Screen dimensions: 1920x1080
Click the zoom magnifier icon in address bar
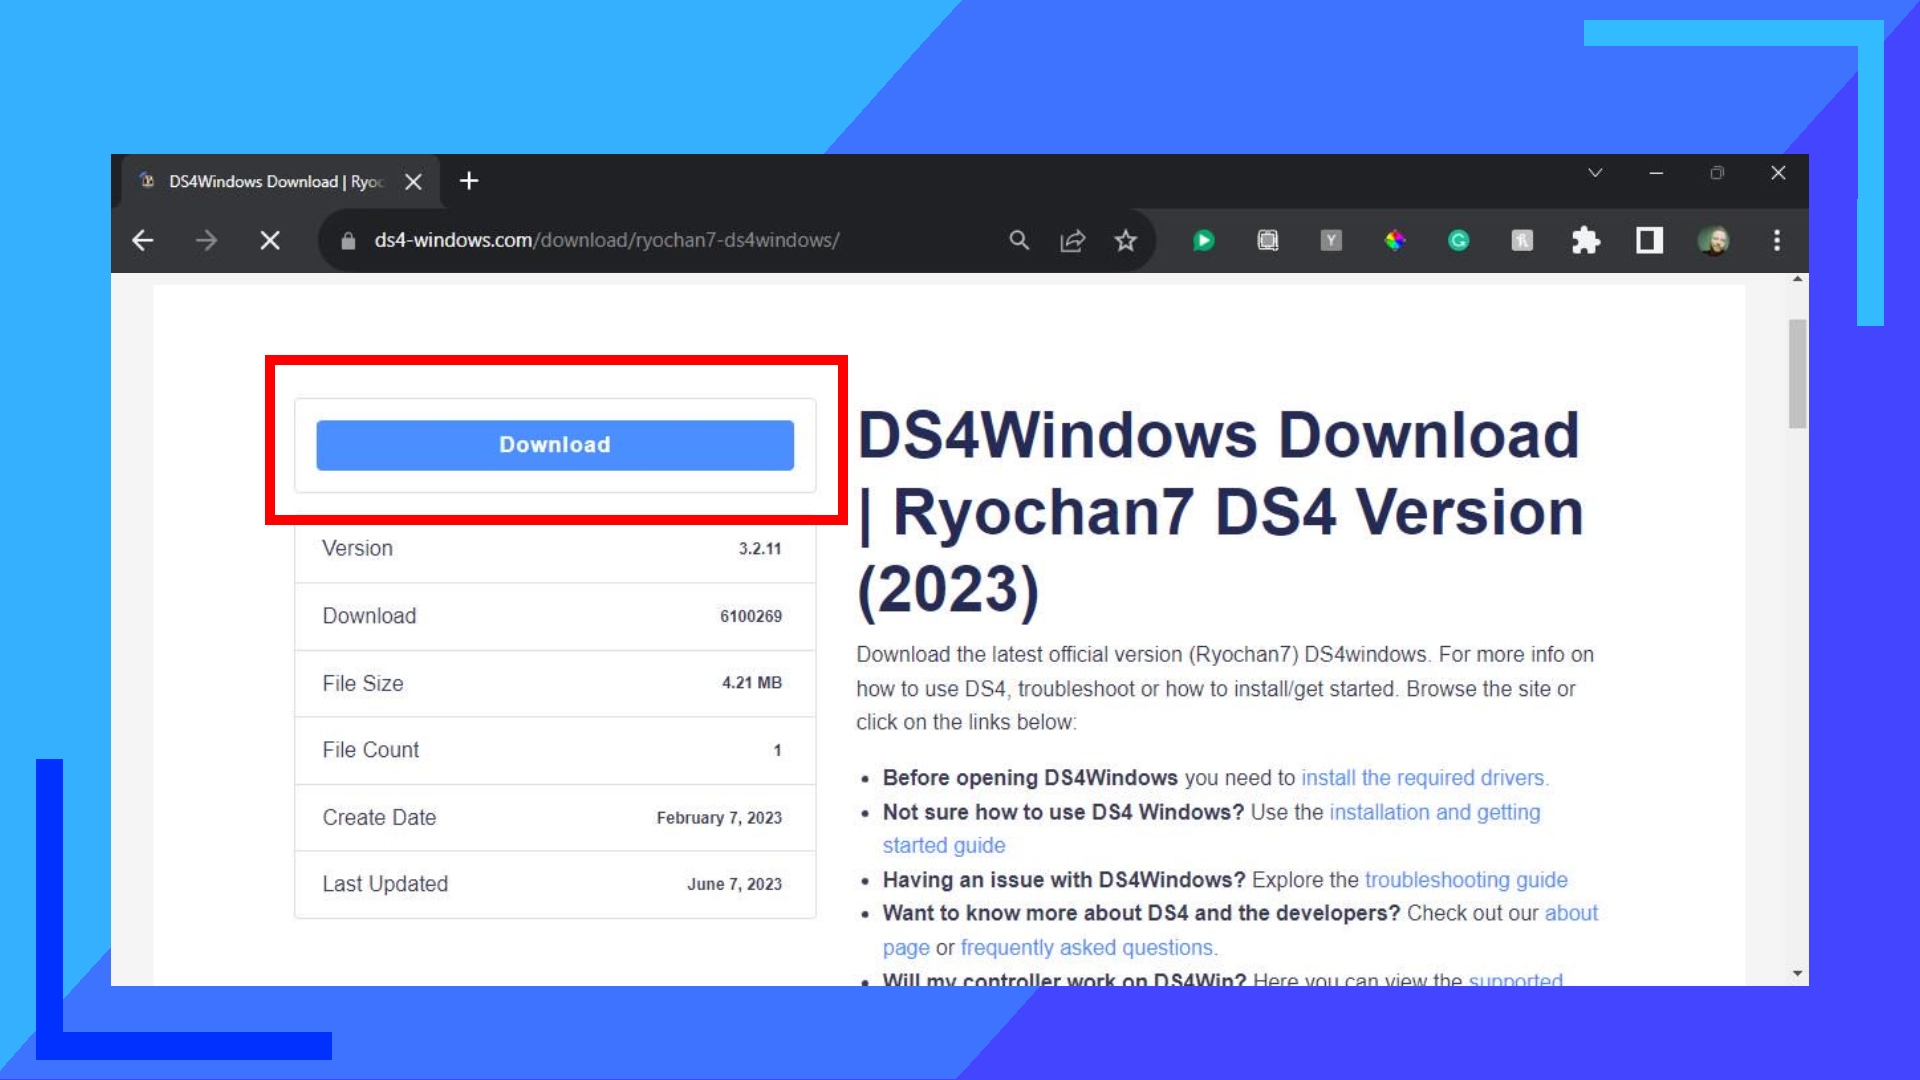click(1019, 240)
